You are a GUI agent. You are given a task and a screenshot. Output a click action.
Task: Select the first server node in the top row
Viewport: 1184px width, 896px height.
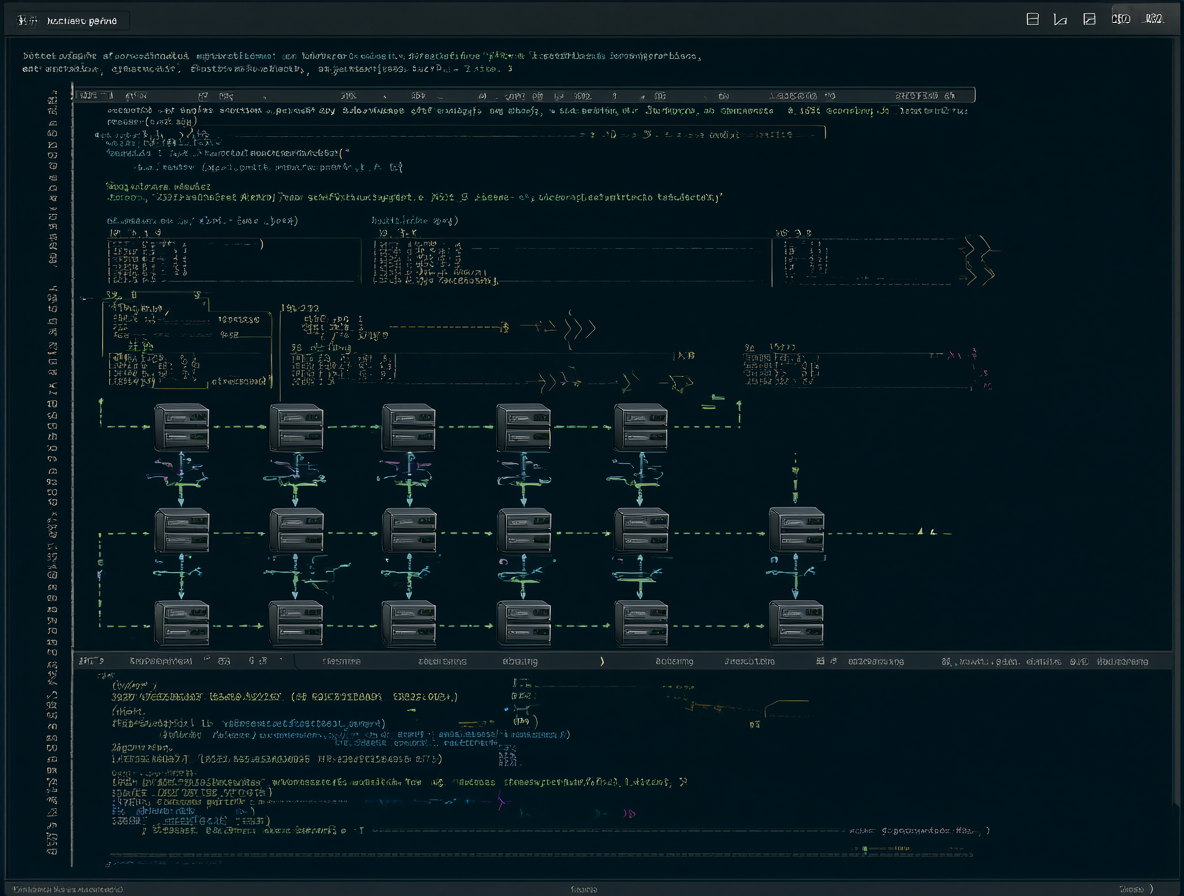[181, 426]
